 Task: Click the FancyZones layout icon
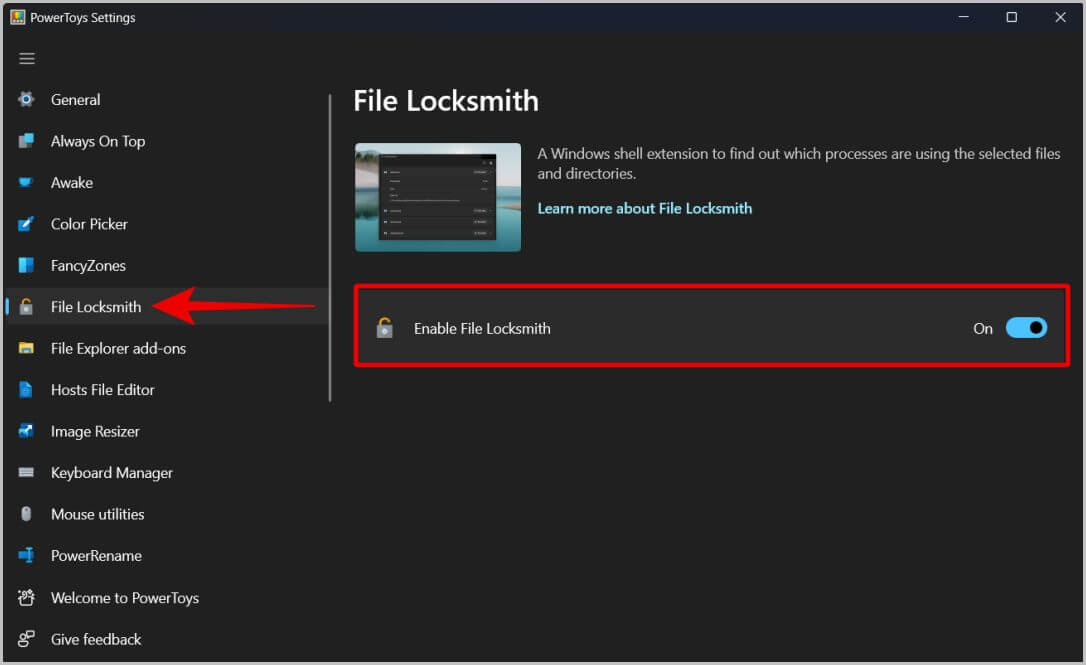[x=26, y=265]
